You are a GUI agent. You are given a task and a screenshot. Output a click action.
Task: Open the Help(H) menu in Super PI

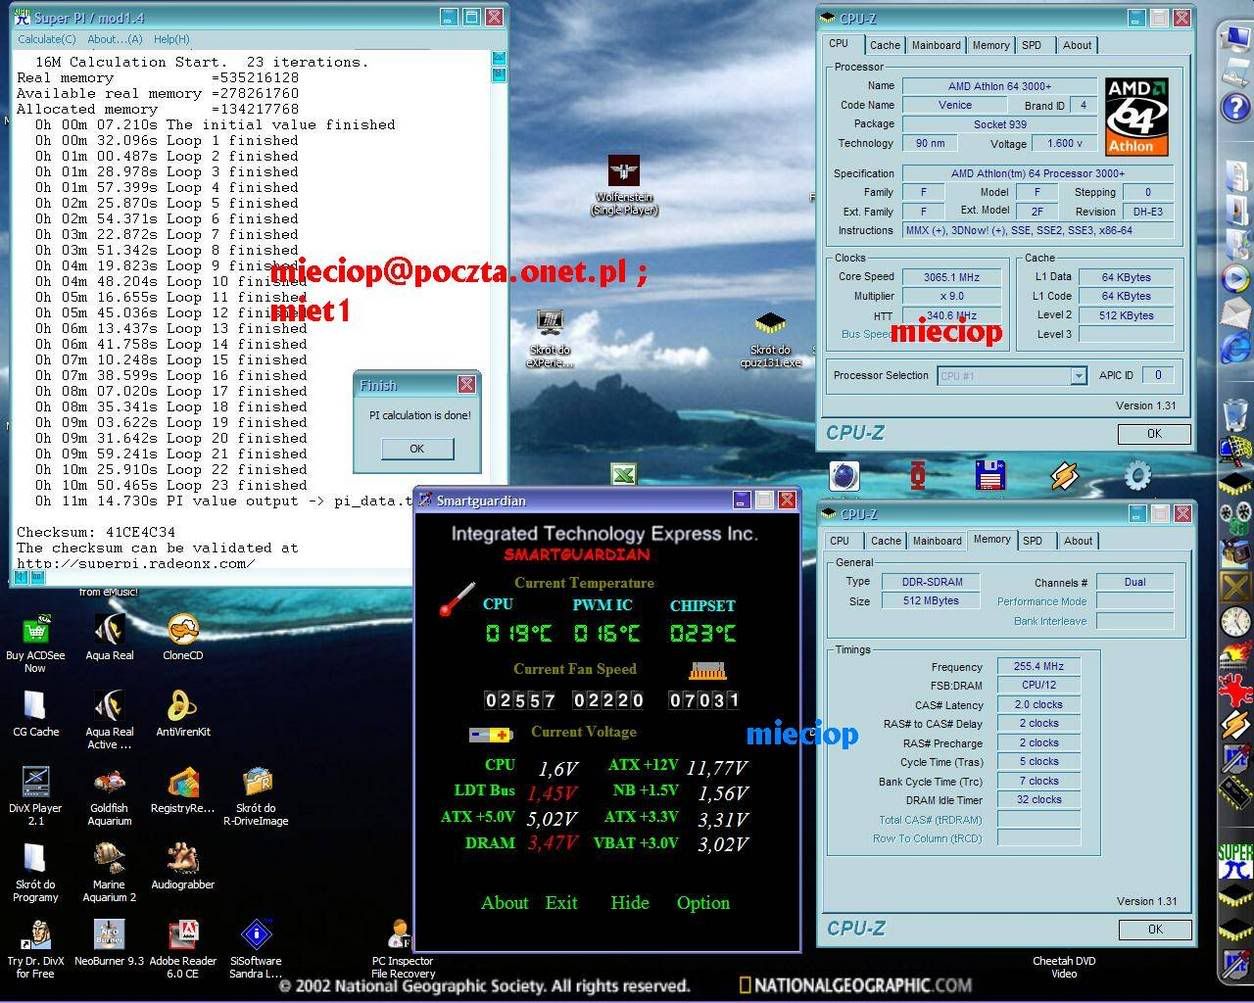[x=171, y=39]
